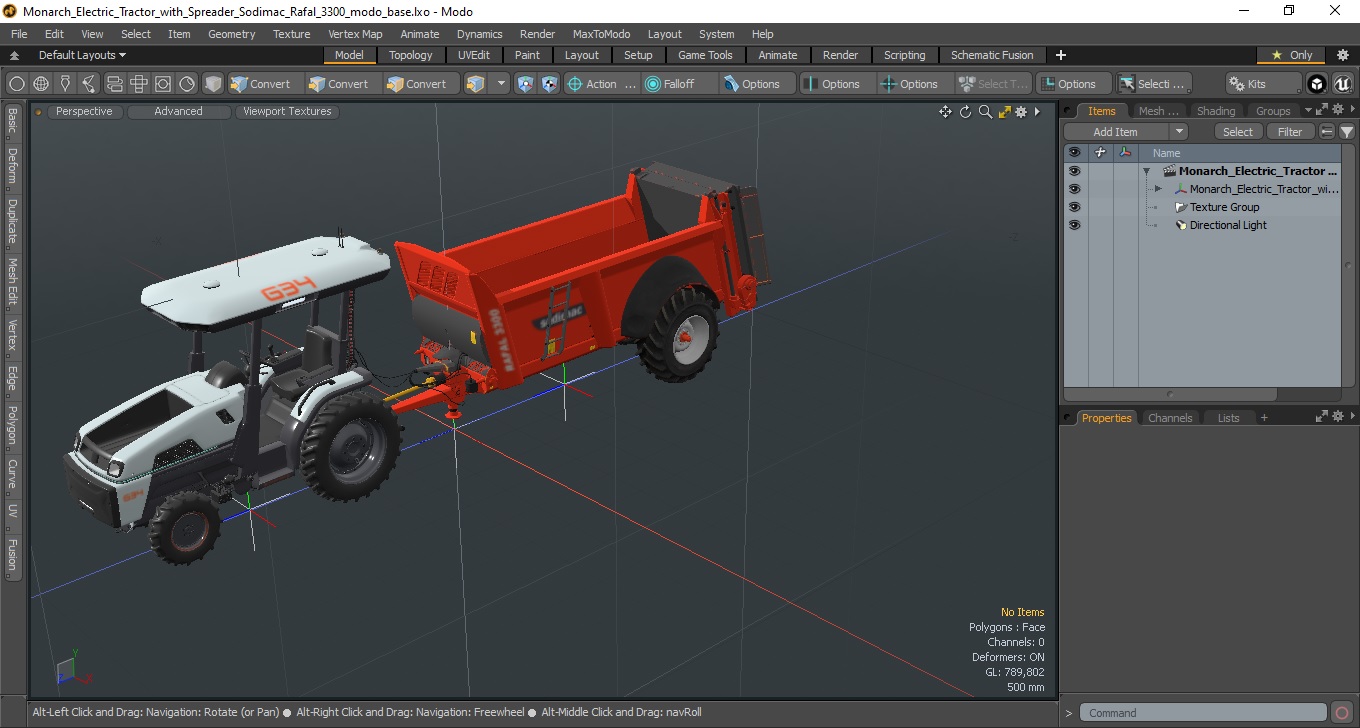Open the dropdown arrow after cube preset
Screen dimensions: 1360x728
coord(501,84)
